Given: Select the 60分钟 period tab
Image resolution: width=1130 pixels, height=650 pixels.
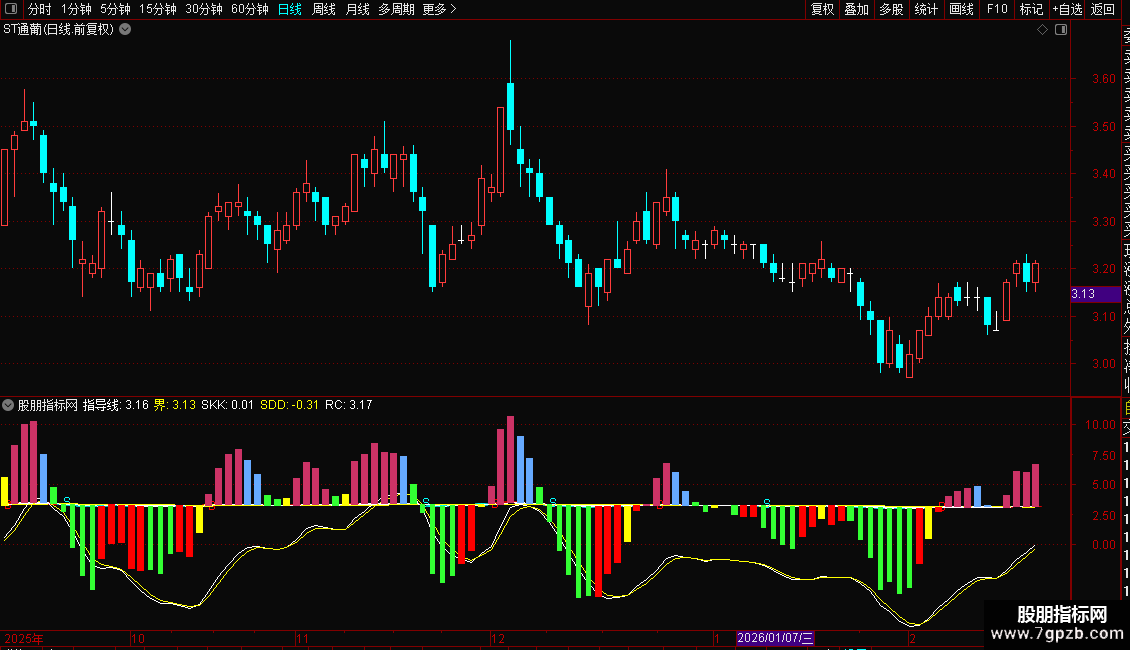Looking at the screenshot, I should pos(250,9).
